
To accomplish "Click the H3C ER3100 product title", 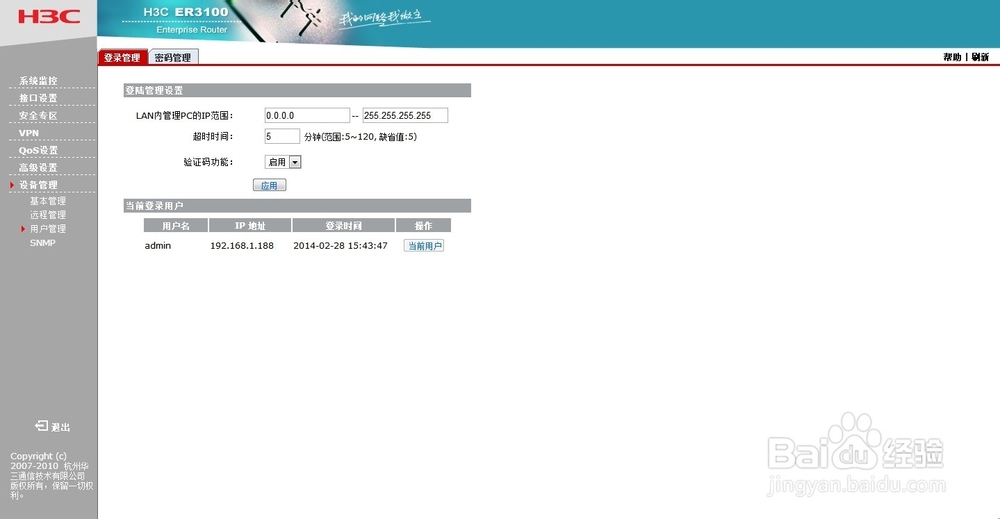I will 186,12.
